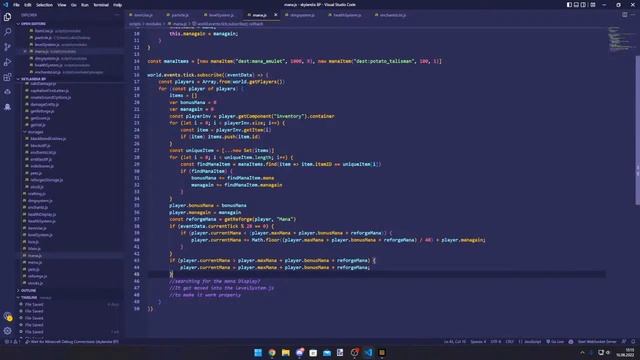Open the View menu
This screenshot has width=640, height=360.
tap(62, 5)
